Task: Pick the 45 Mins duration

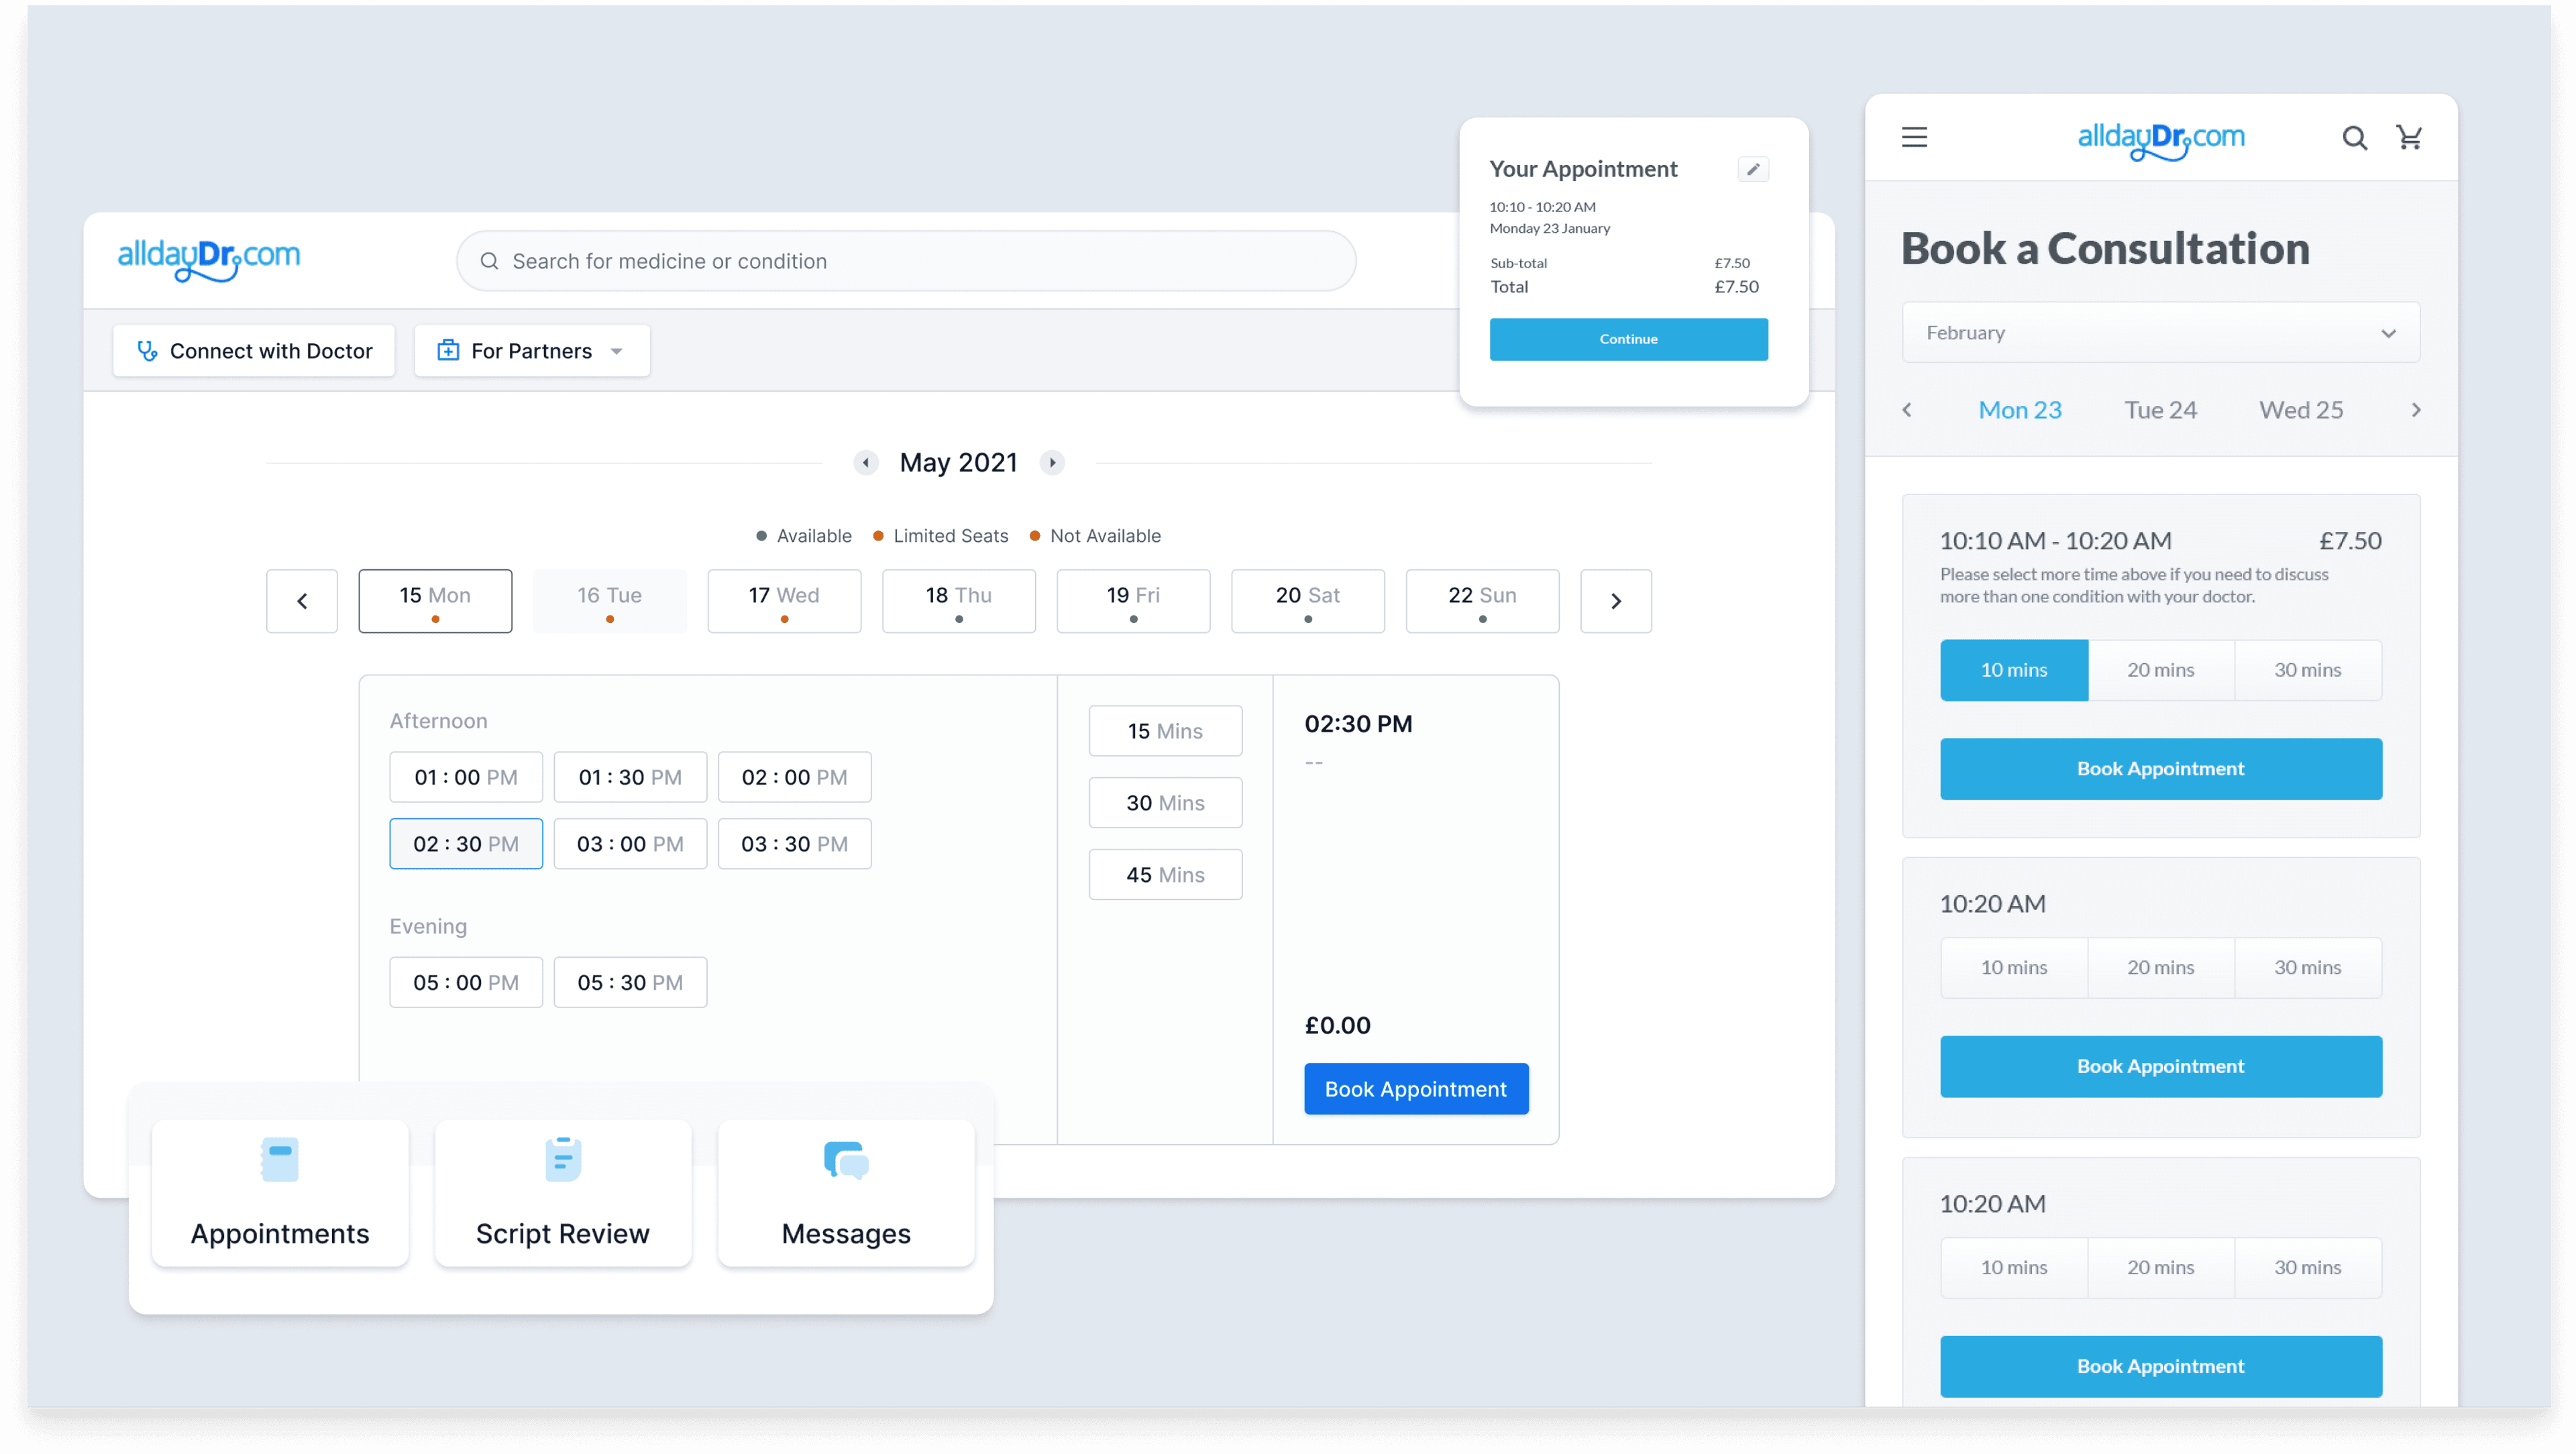Action: click(1165, 875)
